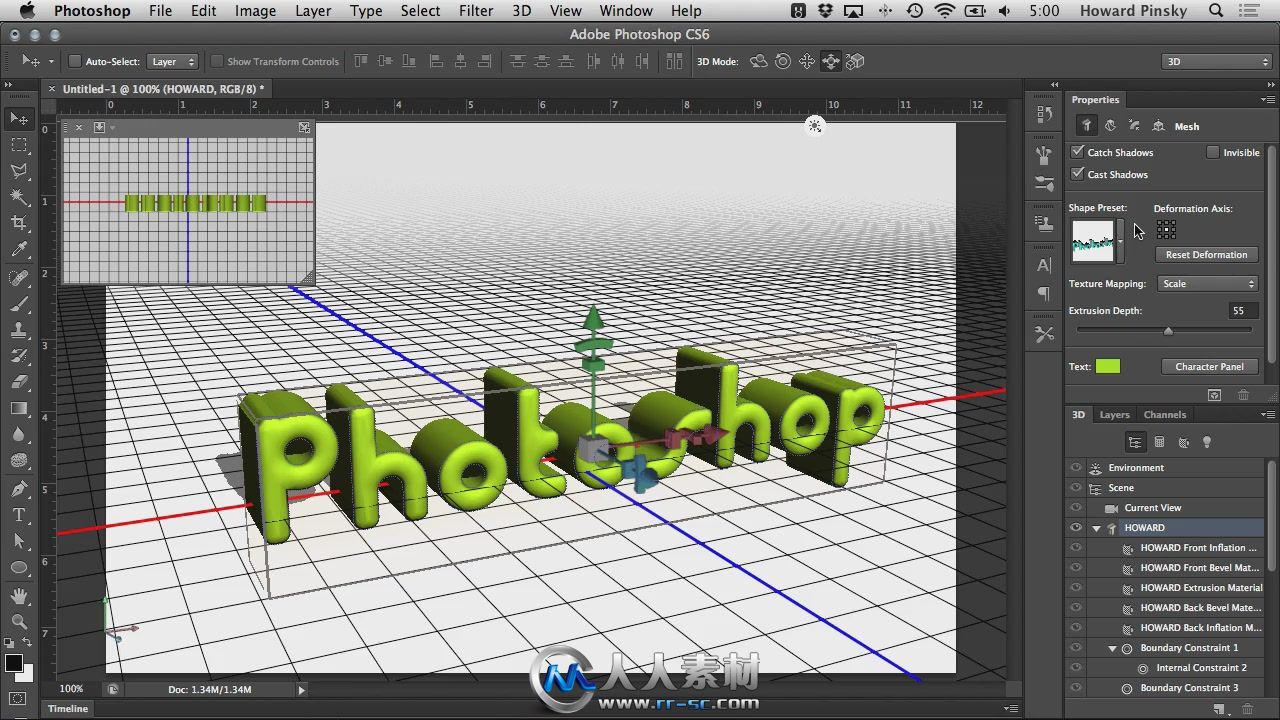Image resolution: width=1280 pixels, height=720 pixels.
Task: Open the 3D panel flyout menu
Action: tap(1269, 415)
